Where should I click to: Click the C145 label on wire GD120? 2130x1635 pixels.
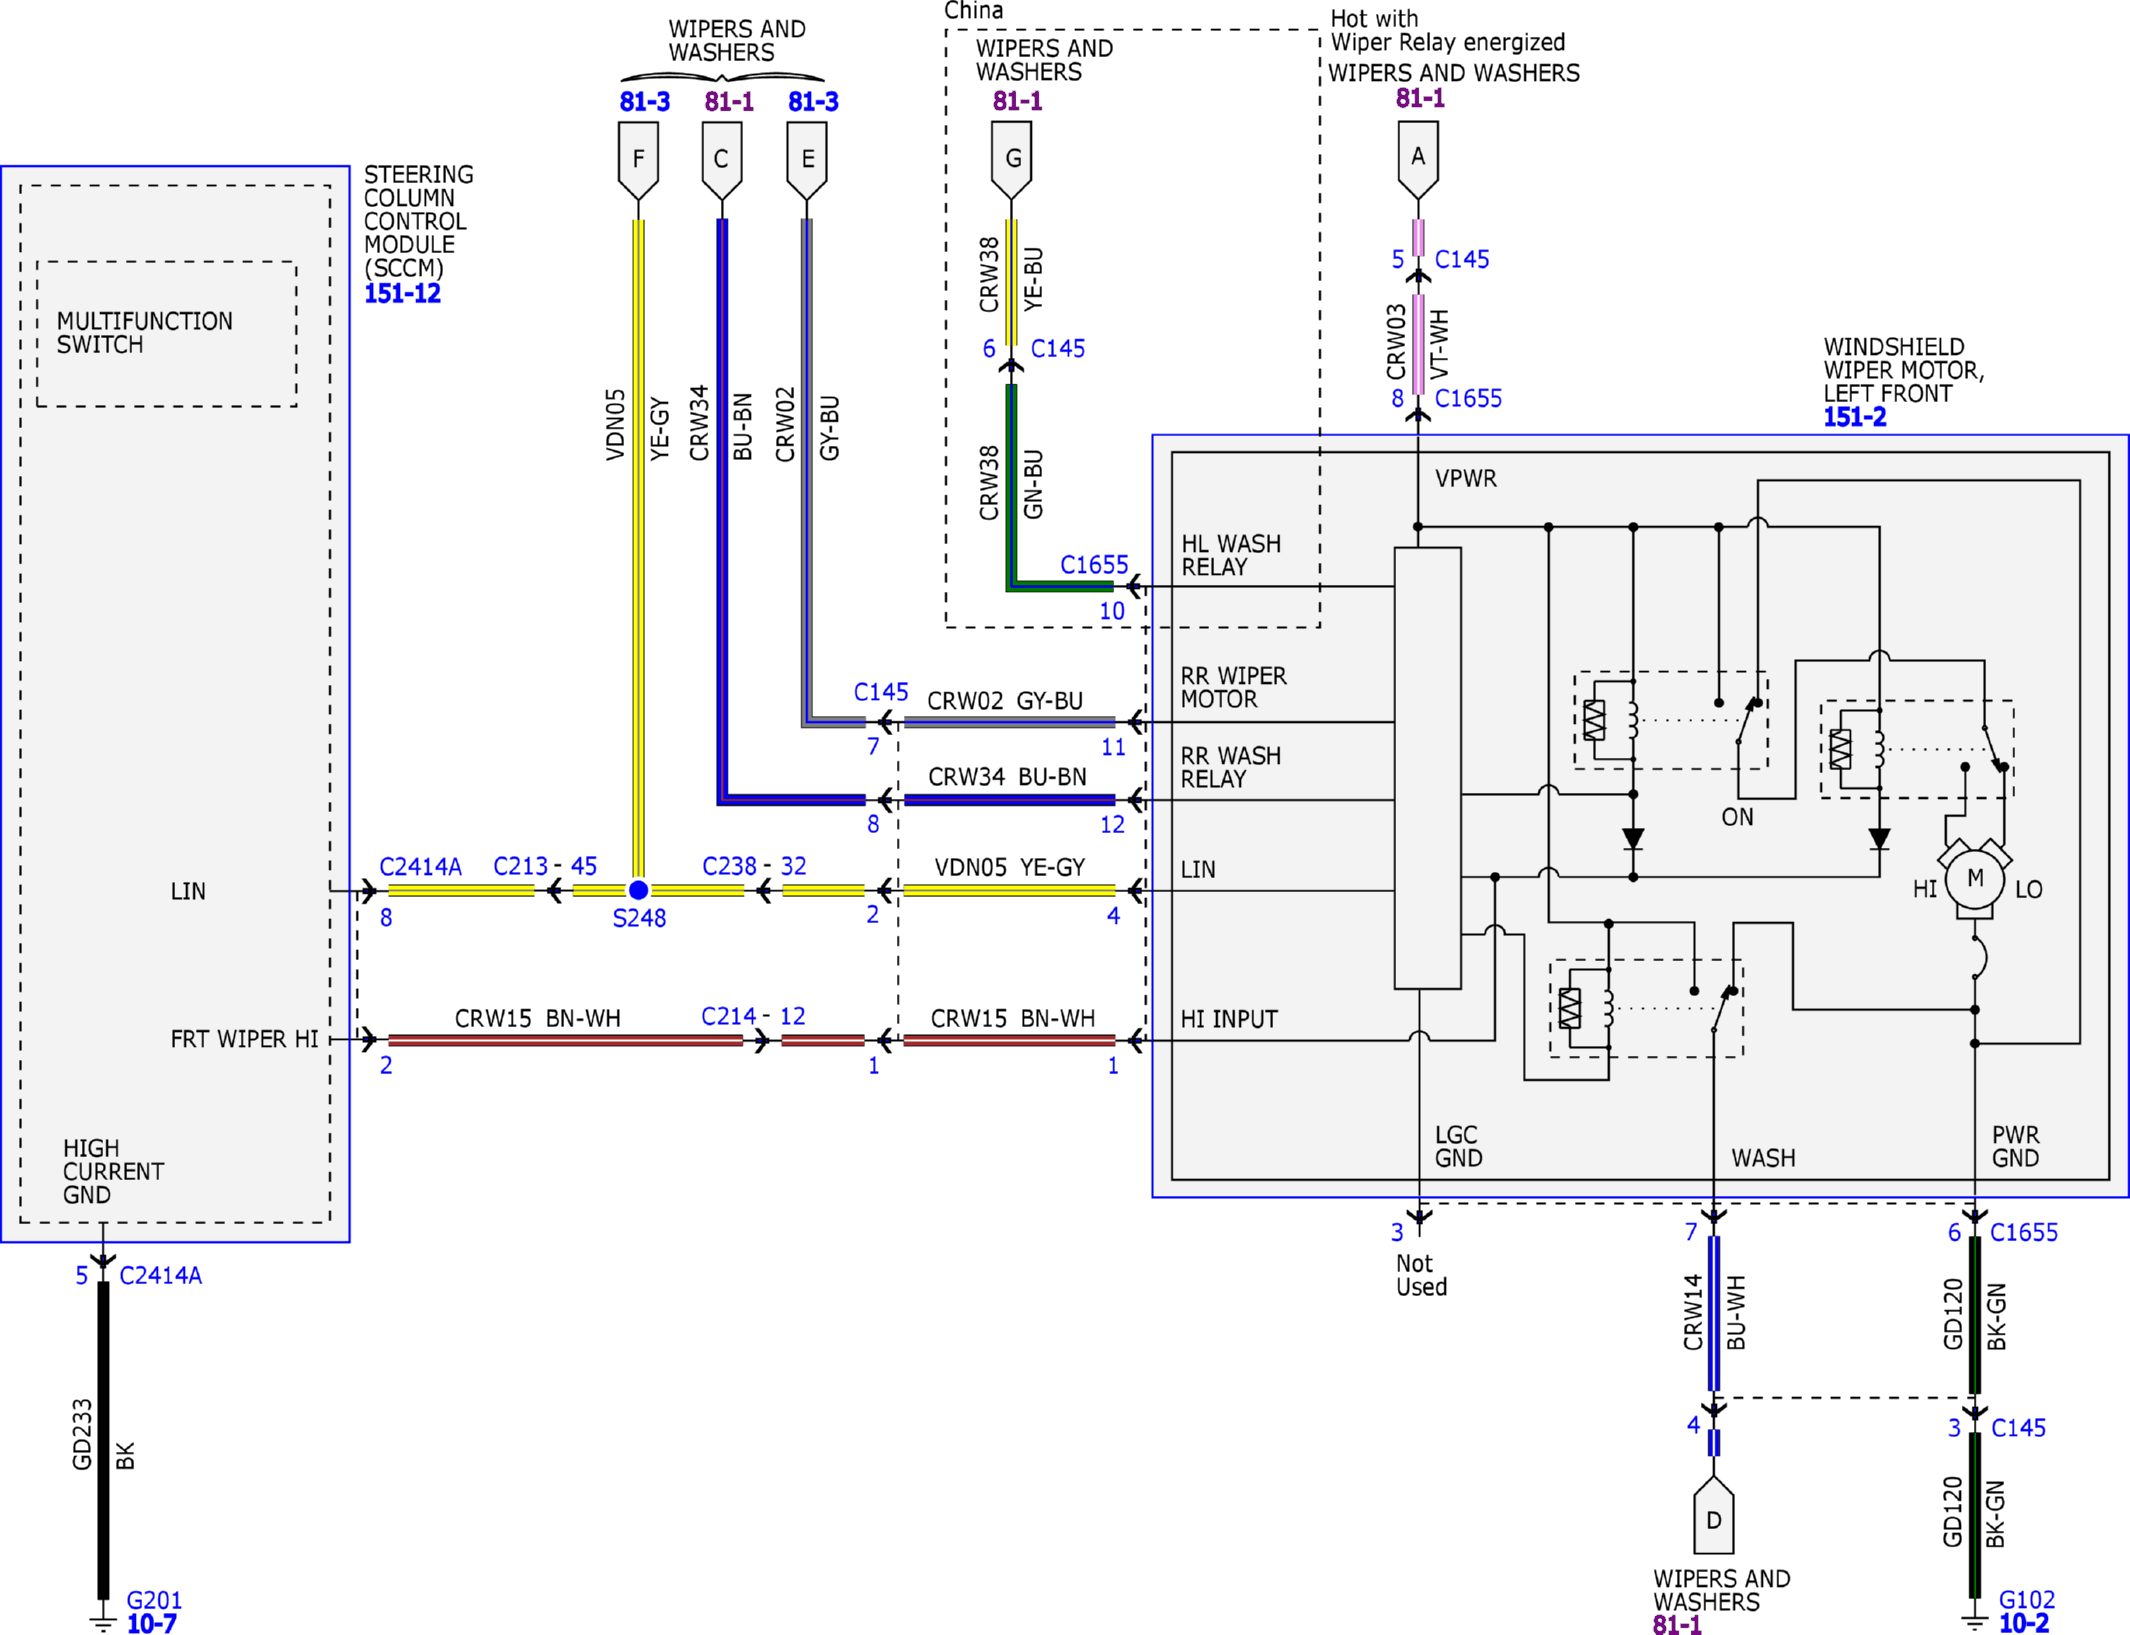click(x=2019, y=1428)
